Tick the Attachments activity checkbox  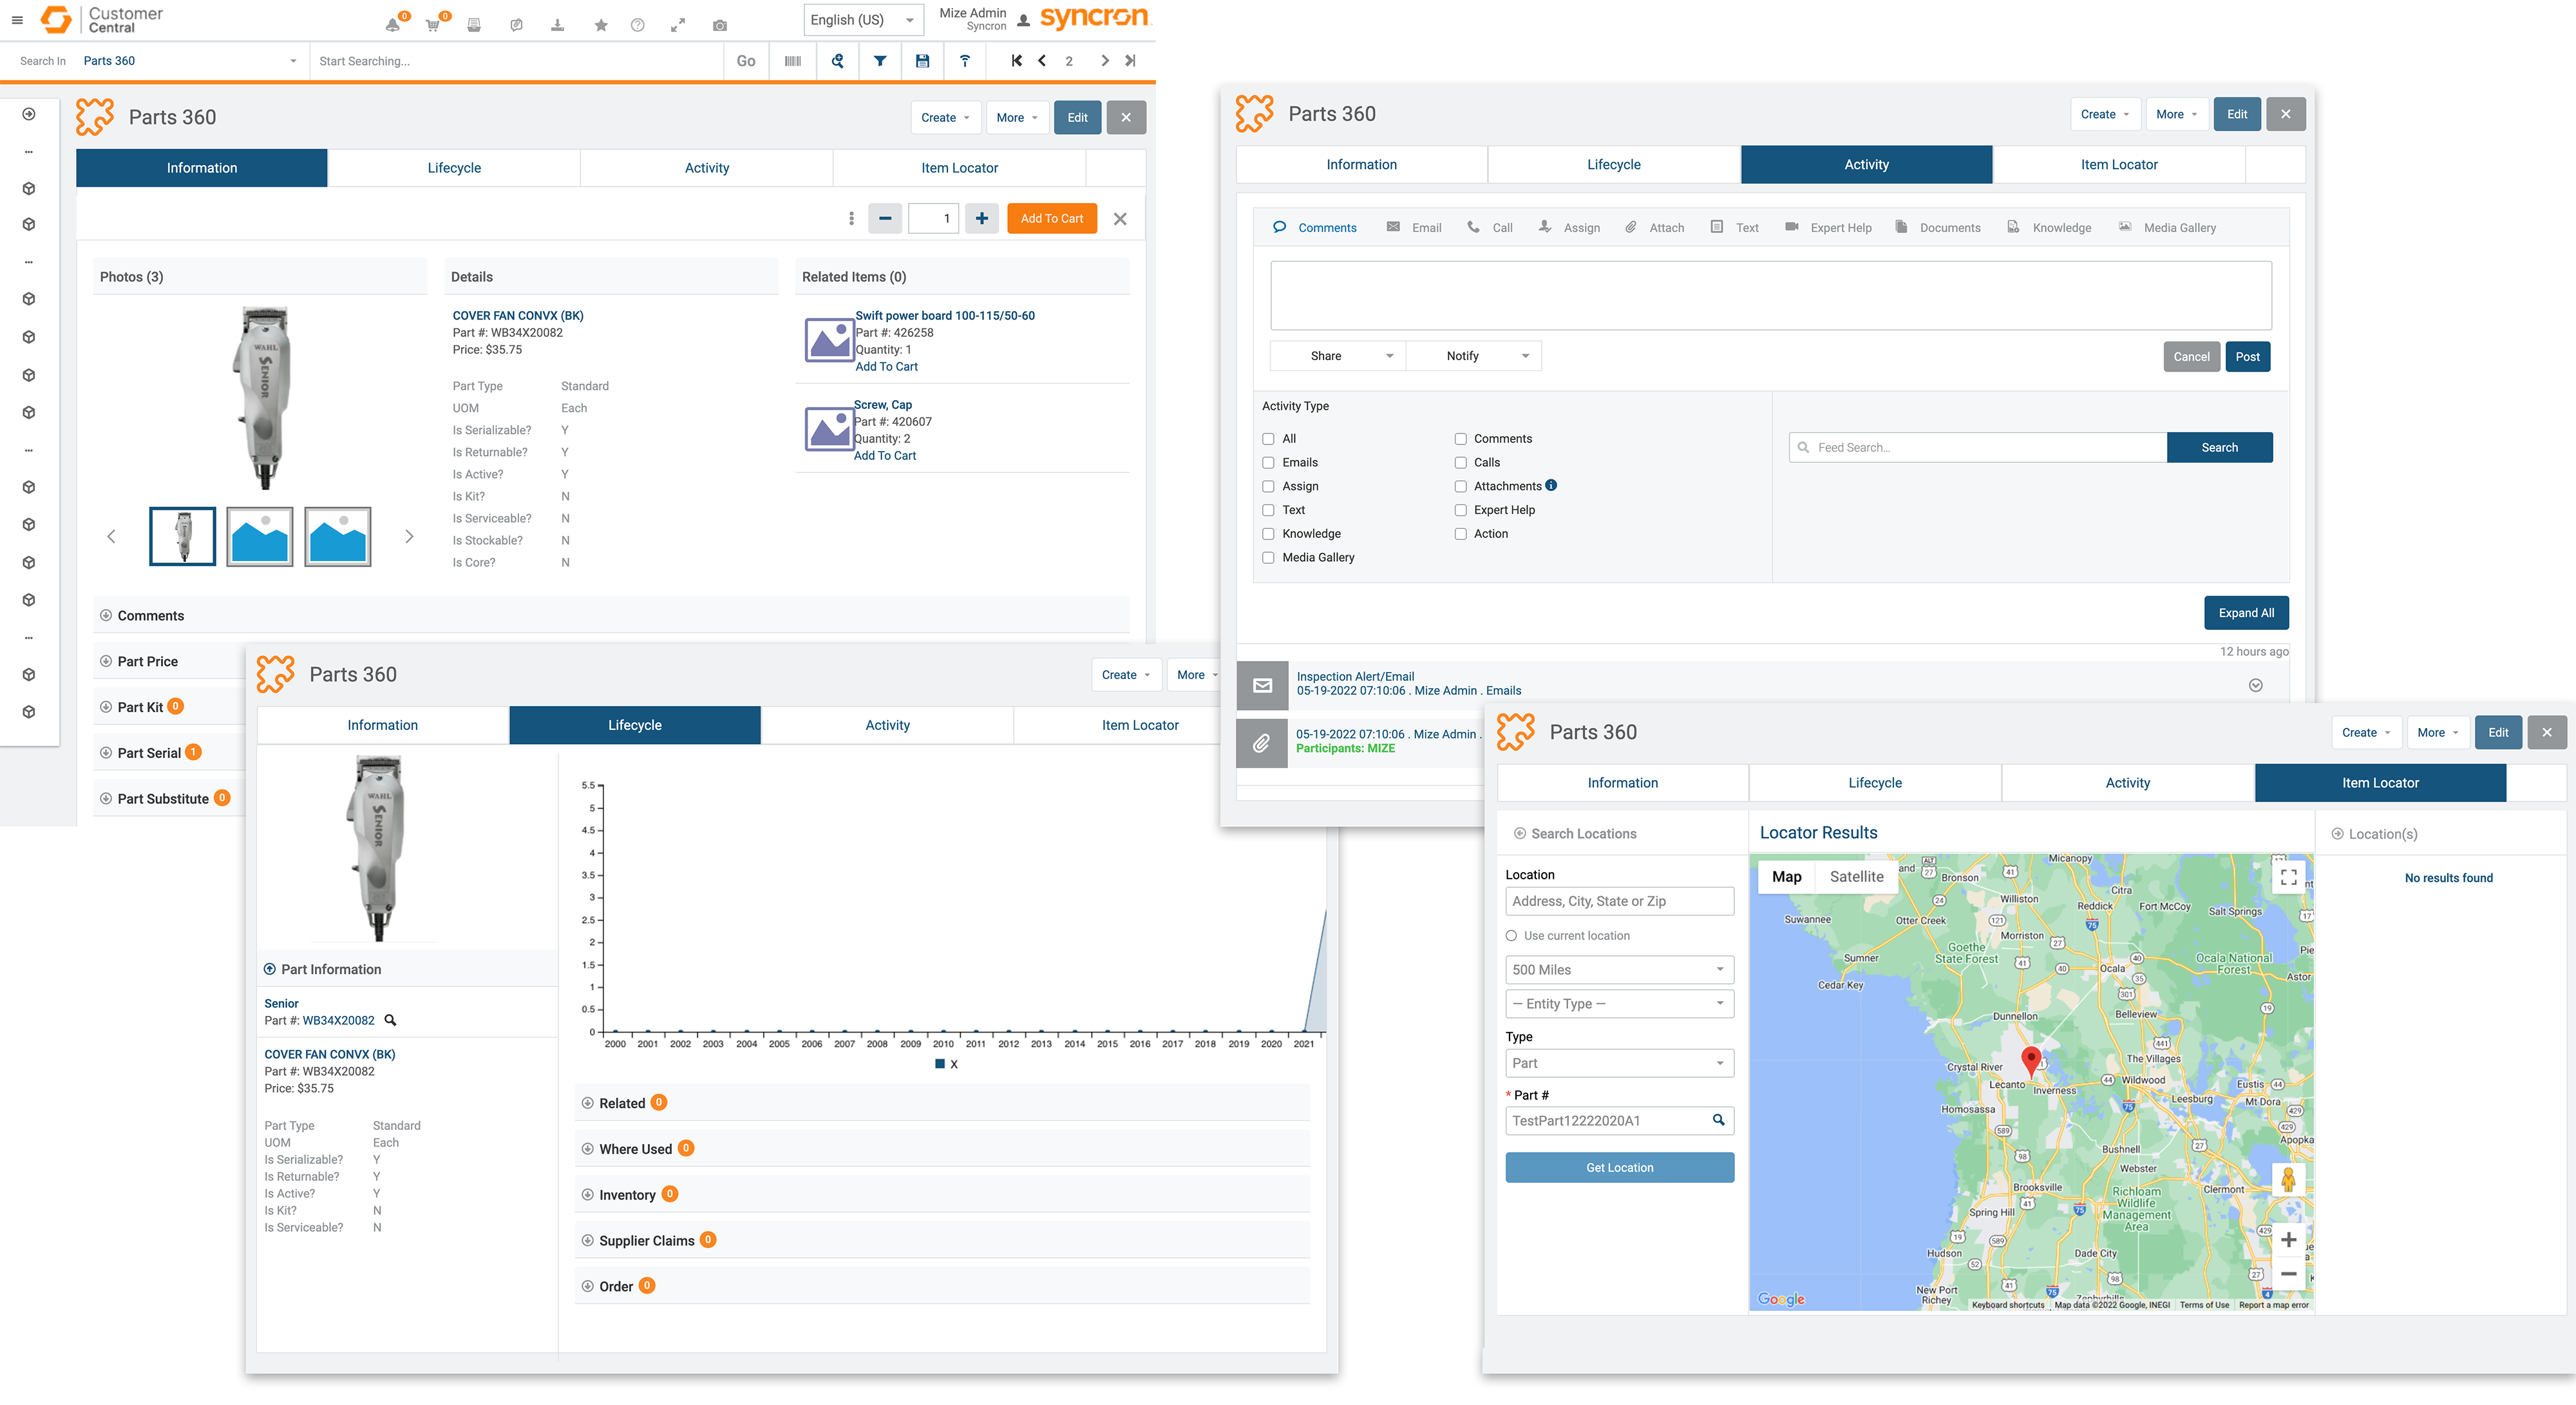tap(1461, 487)
